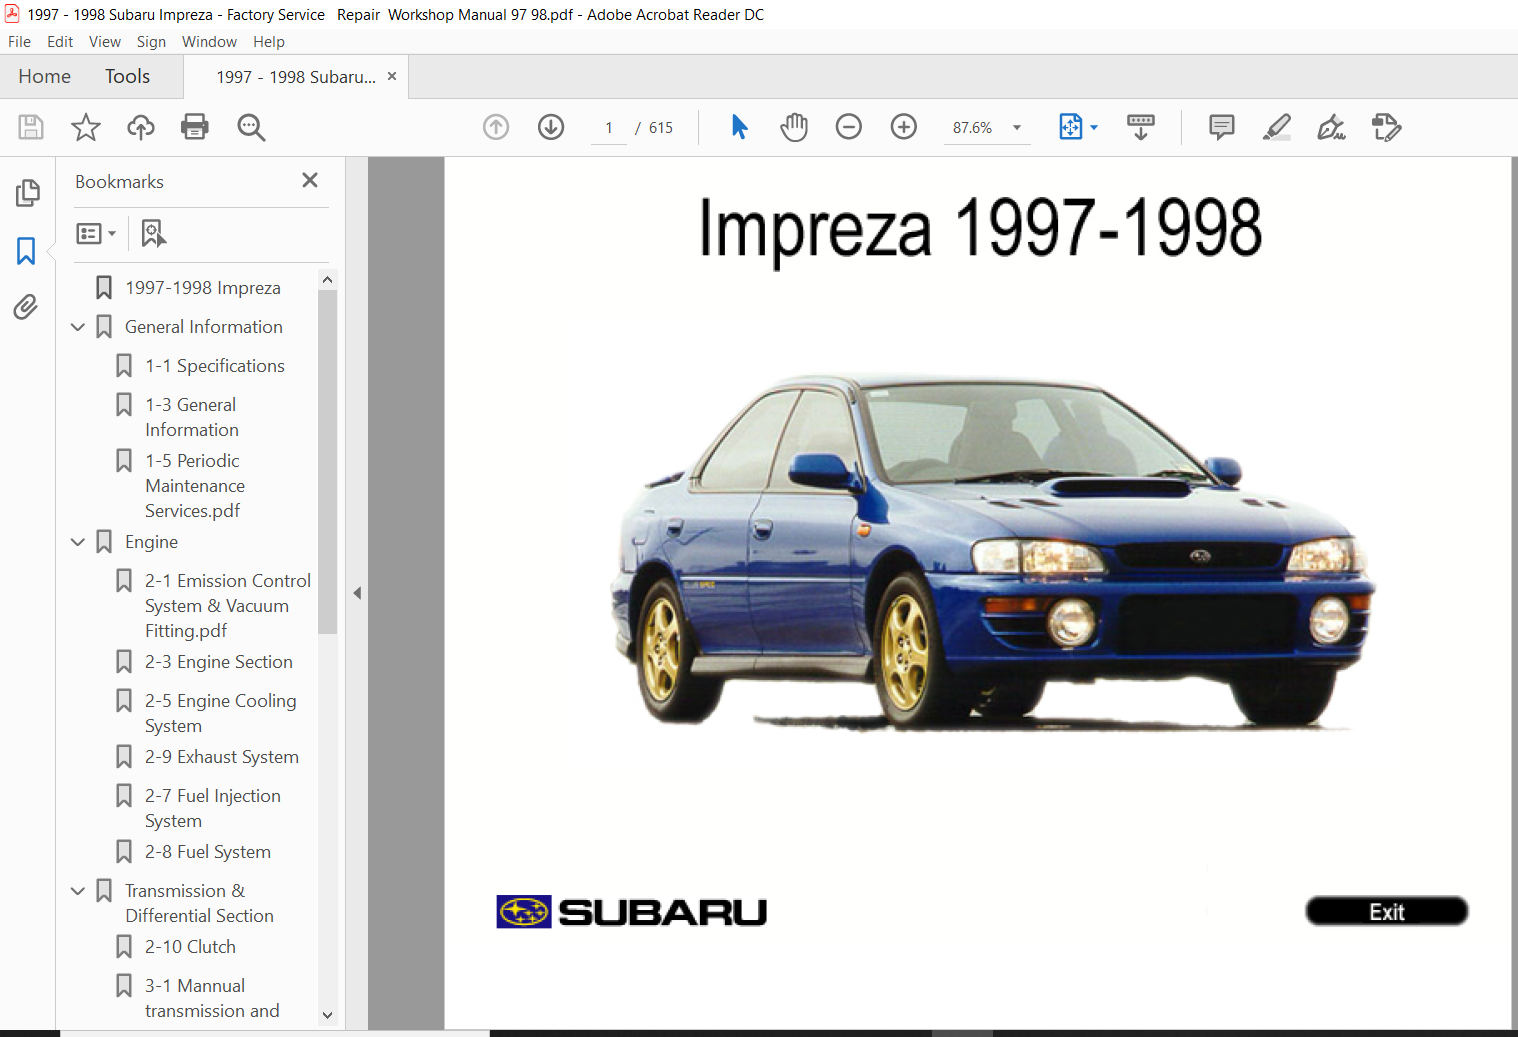Open the 1997-1998 Impreza bookmark
The width and height of the screenshot is (1518, 1037).
203,288
